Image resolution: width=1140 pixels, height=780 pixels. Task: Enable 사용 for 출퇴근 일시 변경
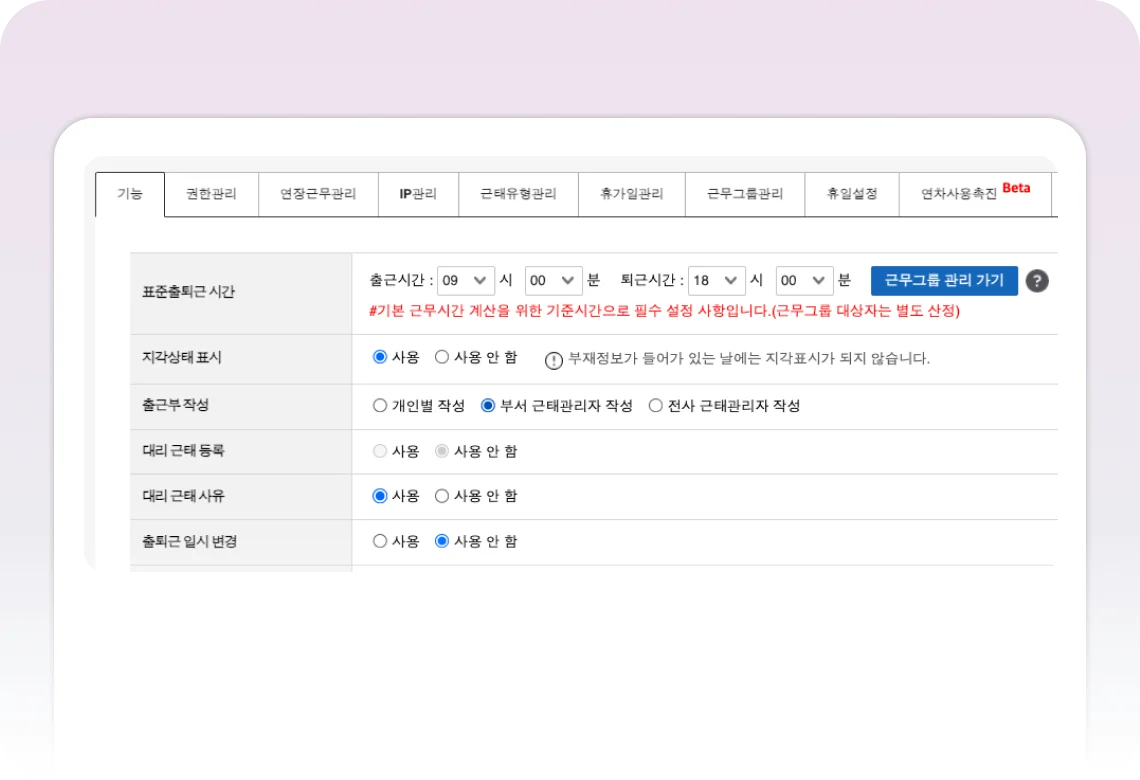coord(380,541)
